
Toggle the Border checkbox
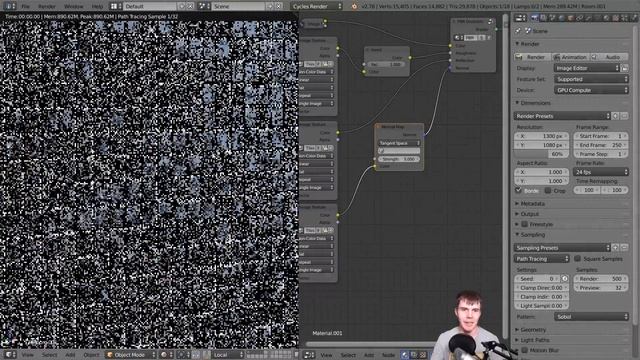(519, 190)
